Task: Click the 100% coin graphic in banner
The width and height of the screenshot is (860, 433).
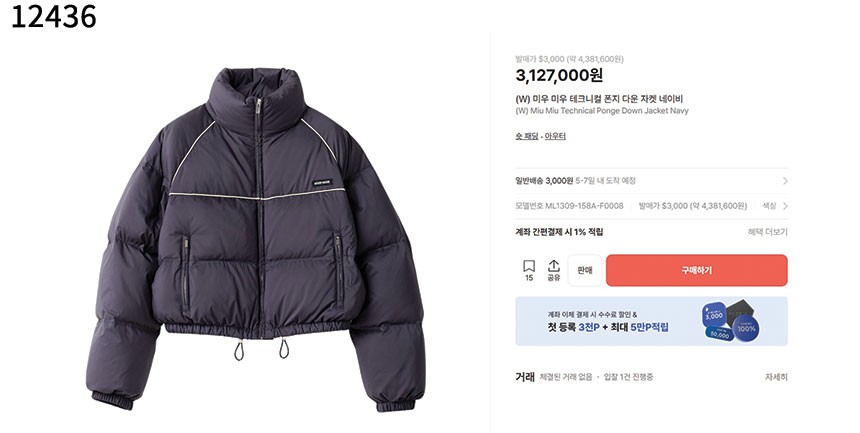Action: click(746, 329)
